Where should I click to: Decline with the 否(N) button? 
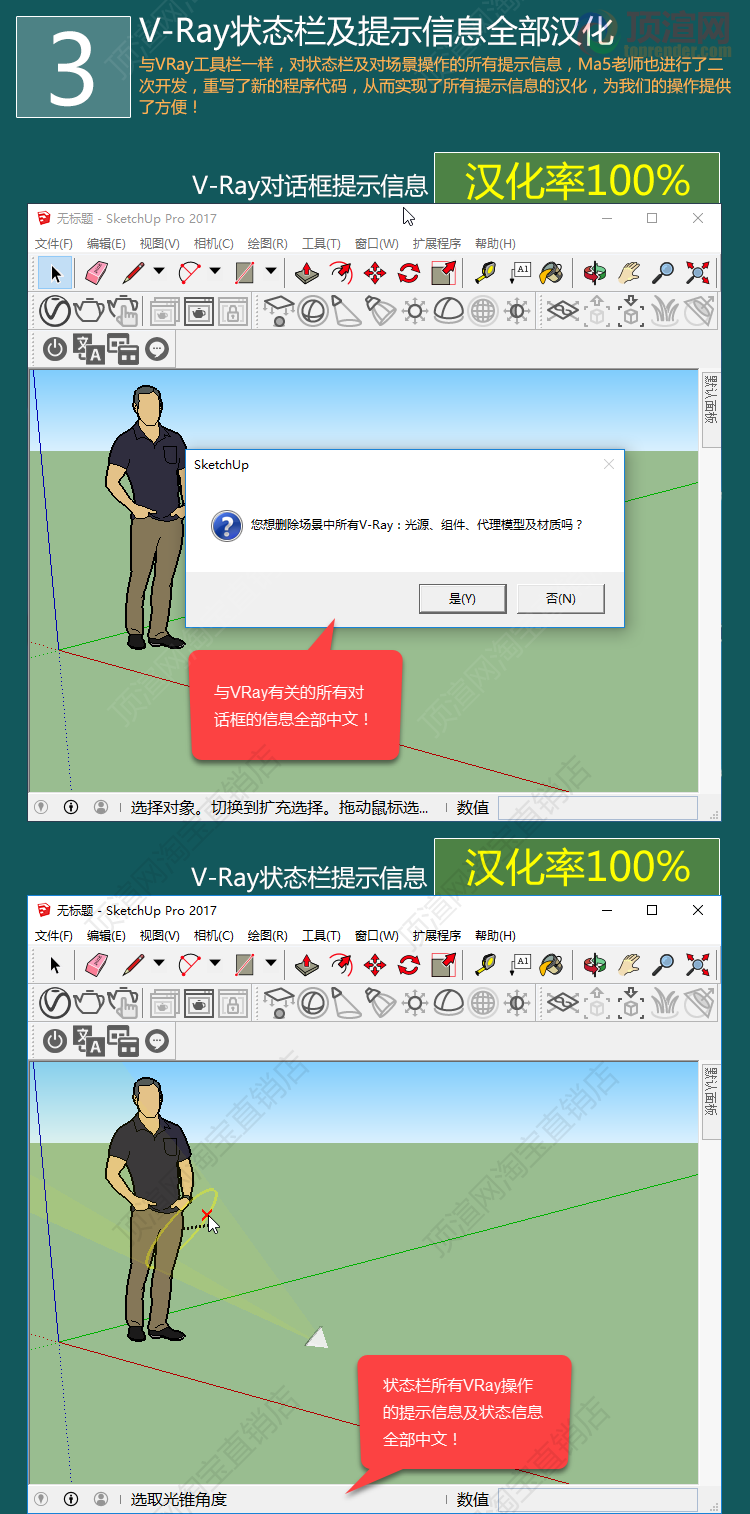(561, 598)
